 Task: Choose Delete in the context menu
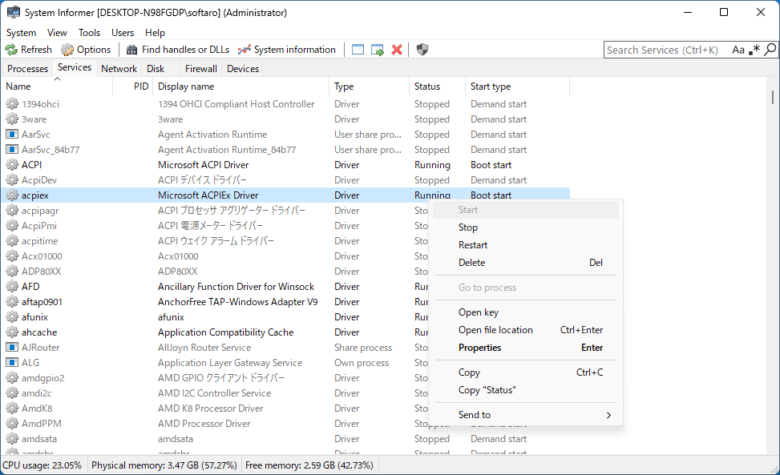[526, 263]
